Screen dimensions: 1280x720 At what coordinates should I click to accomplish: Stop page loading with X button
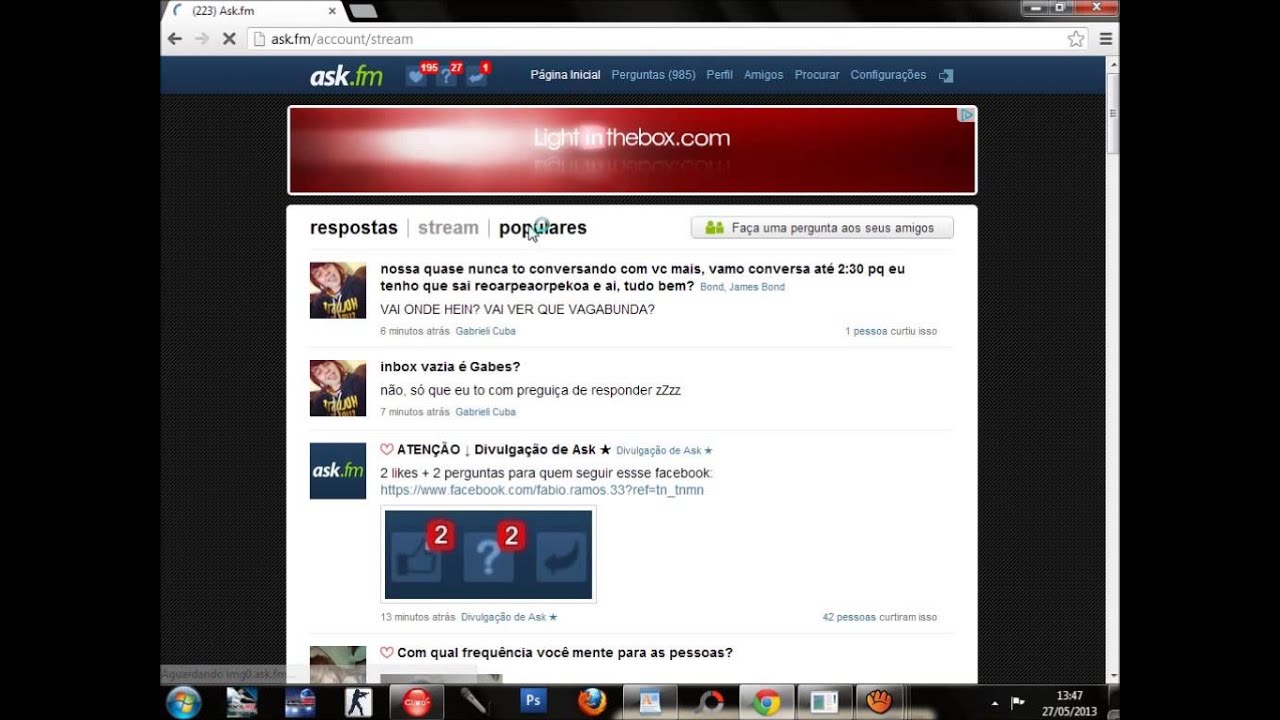(x=228, y=39)
